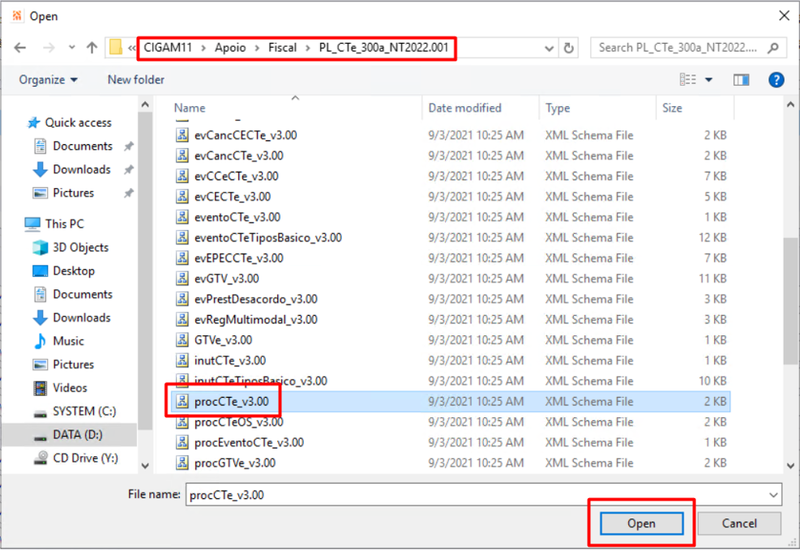This screenshot has height=550, width=800.
Task: Click the evRegMultimodal_v3.00 file icon
Action: click(x=182, y=319)
